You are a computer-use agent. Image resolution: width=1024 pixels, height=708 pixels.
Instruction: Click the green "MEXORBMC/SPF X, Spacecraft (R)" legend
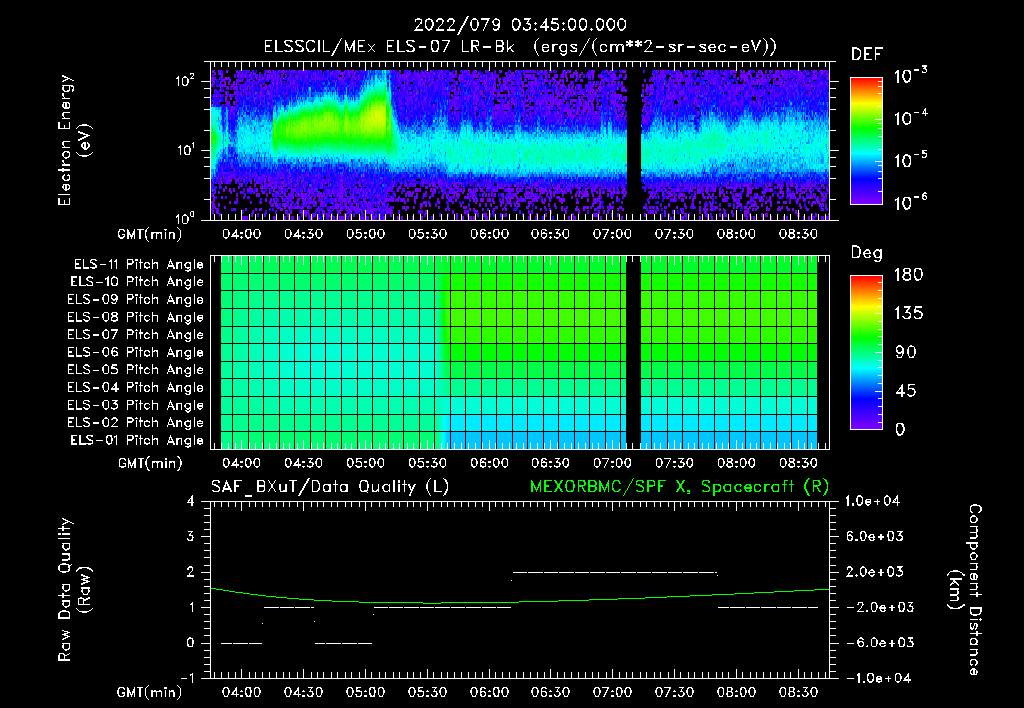(679, 487)
